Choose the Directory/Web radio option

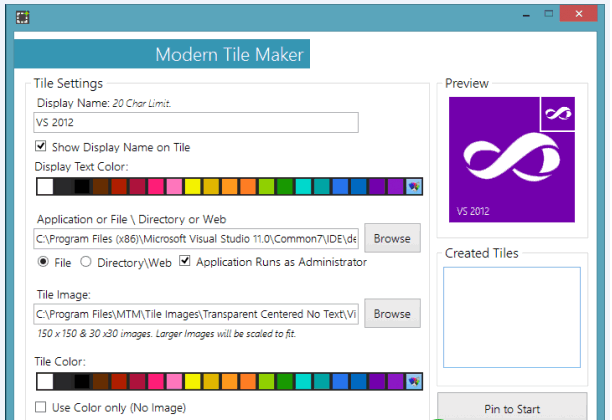pyautogui.click(x=86, y=262)
